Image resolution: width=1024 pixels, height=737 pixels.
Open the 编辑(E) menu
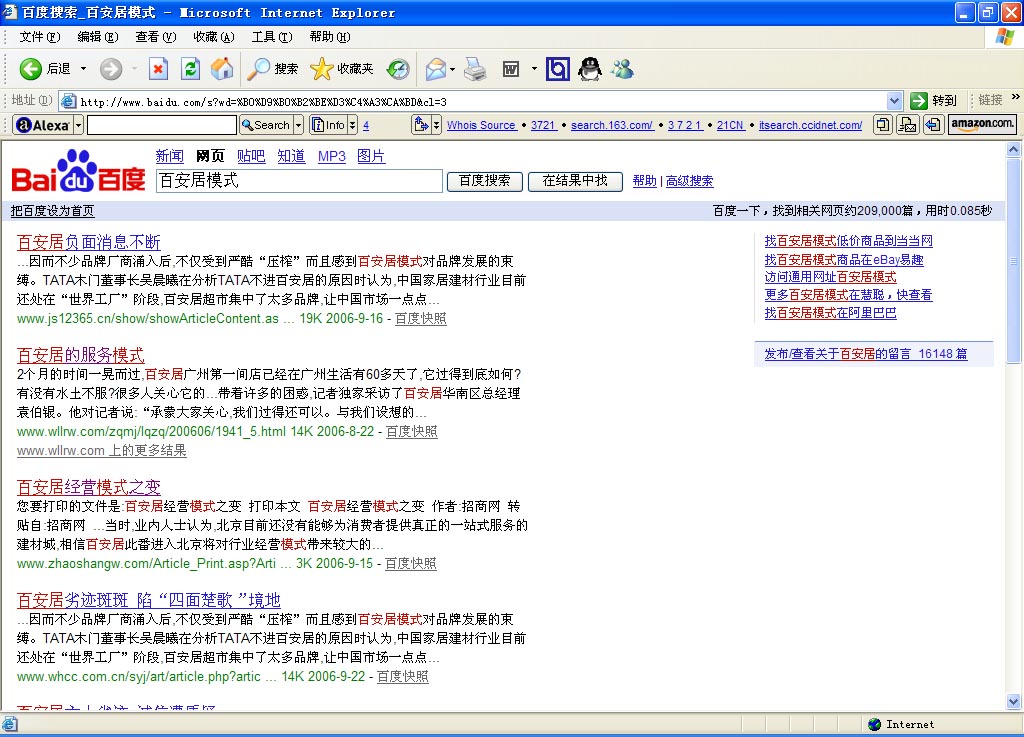click(x=98, y=37)
